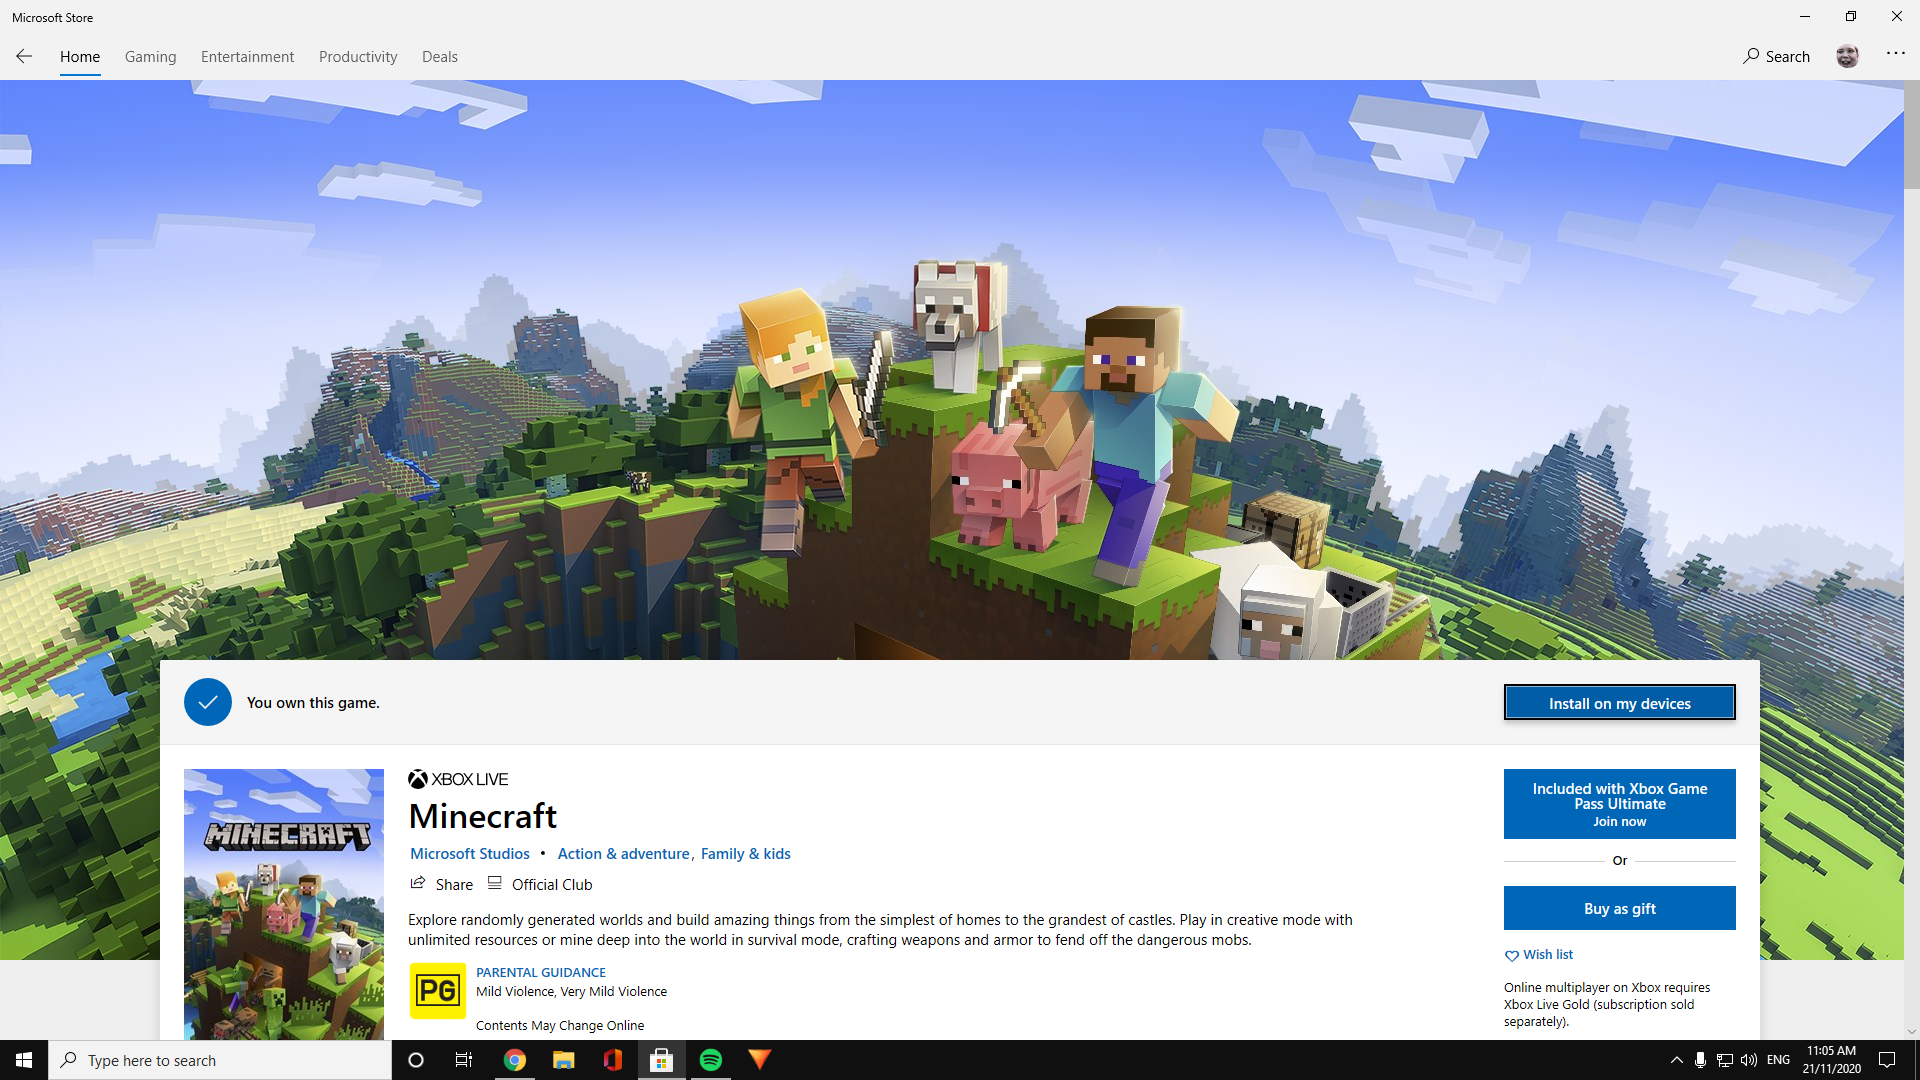Viewport: 1920px width, 1080px height.
Task: Open network tray icon
Action: (x=1725, y=1060)
